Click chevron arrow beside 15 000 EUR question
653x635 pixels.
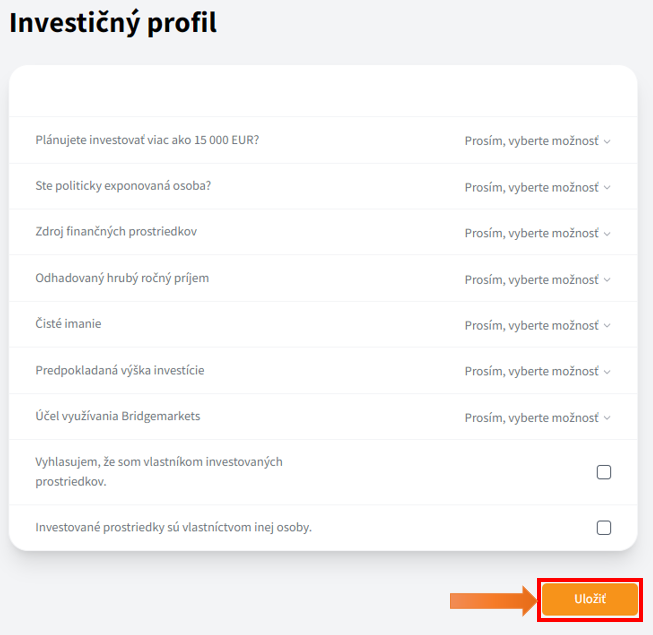click(606, 142)
